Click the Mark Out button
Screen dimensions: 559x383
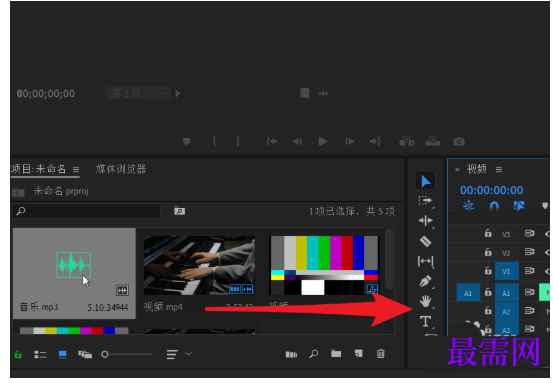tap(238, 142)
